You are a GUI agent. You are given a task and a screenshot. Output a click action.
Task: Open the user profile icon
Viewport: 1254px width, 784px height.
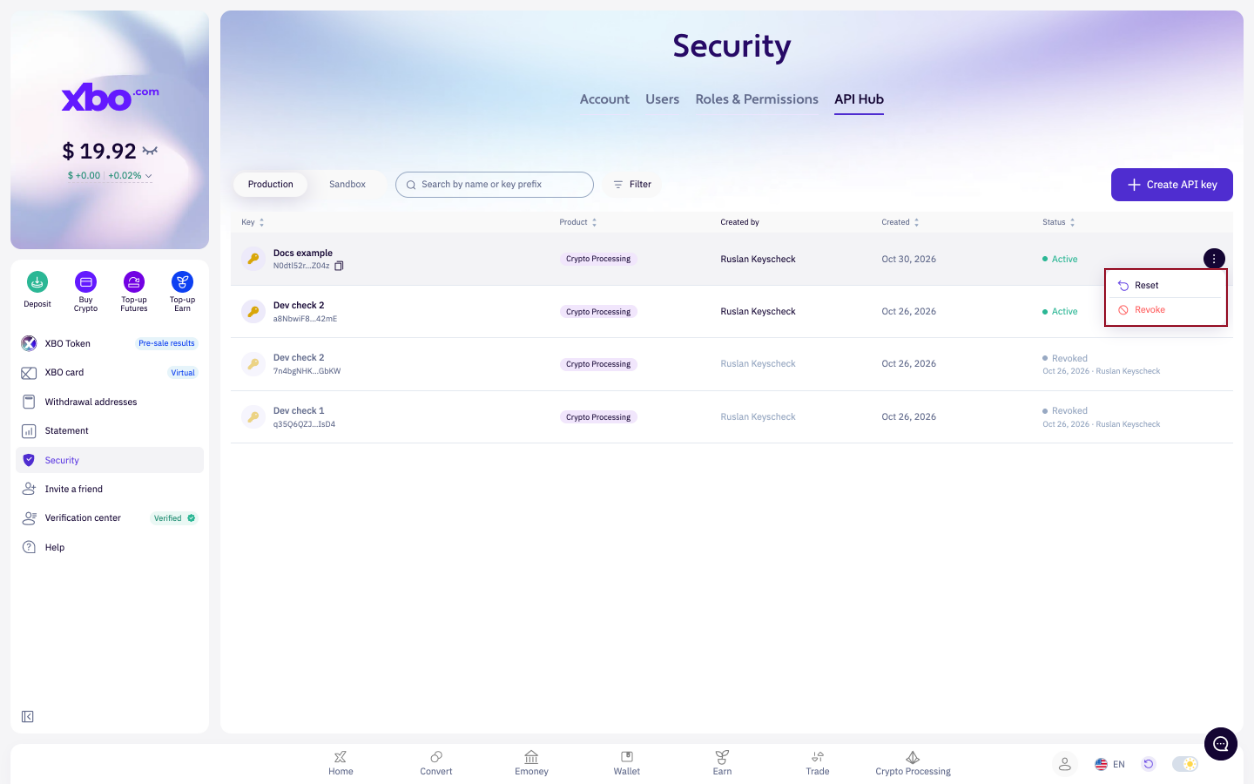coord(1065,764)
